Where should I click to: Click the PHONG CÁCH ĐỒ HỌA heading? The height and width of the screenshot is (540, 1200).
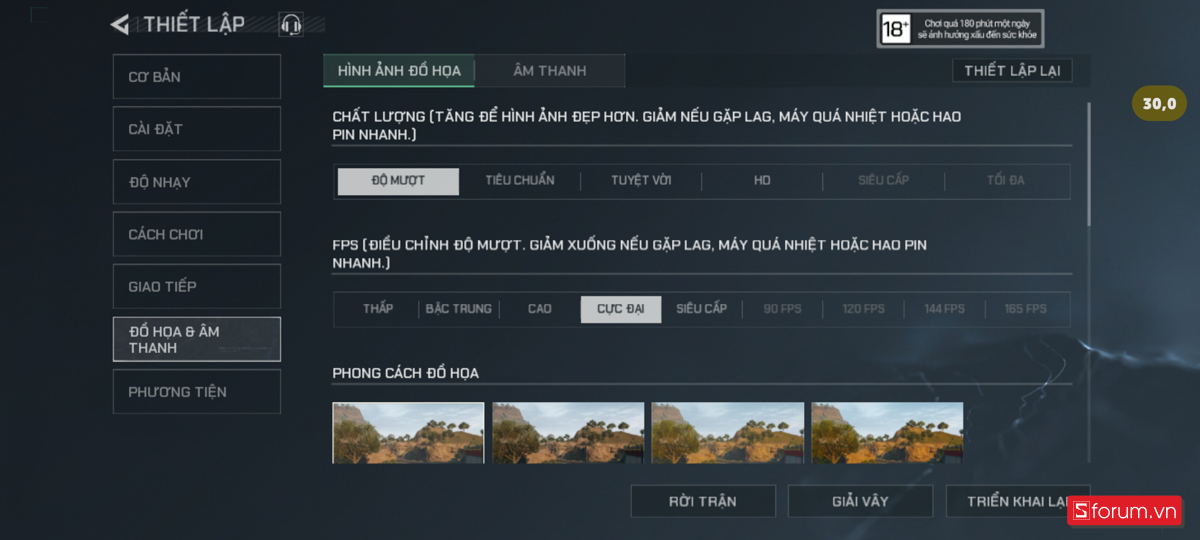click(406, 373)
